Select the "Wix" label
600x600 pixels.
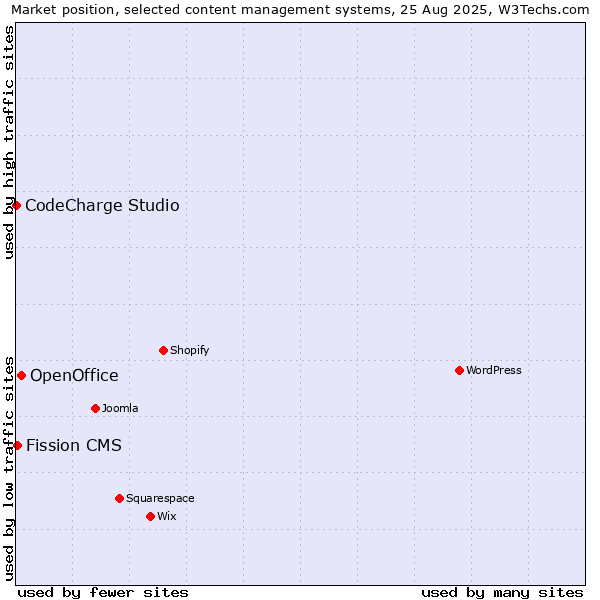[x=166, y=516]
